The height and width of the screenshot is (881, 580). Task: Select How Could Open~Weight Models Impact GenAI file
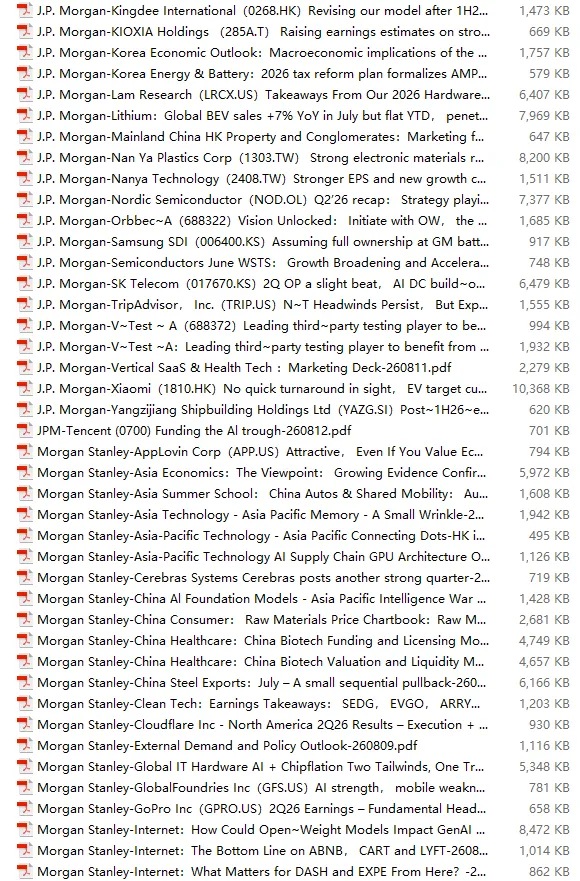tap(261, 830)
